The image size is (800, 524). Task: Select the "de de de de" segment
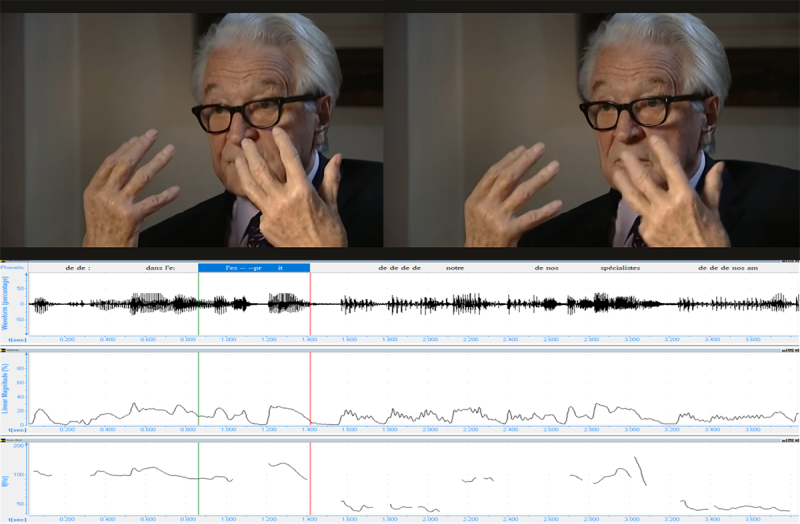point(399,268)
